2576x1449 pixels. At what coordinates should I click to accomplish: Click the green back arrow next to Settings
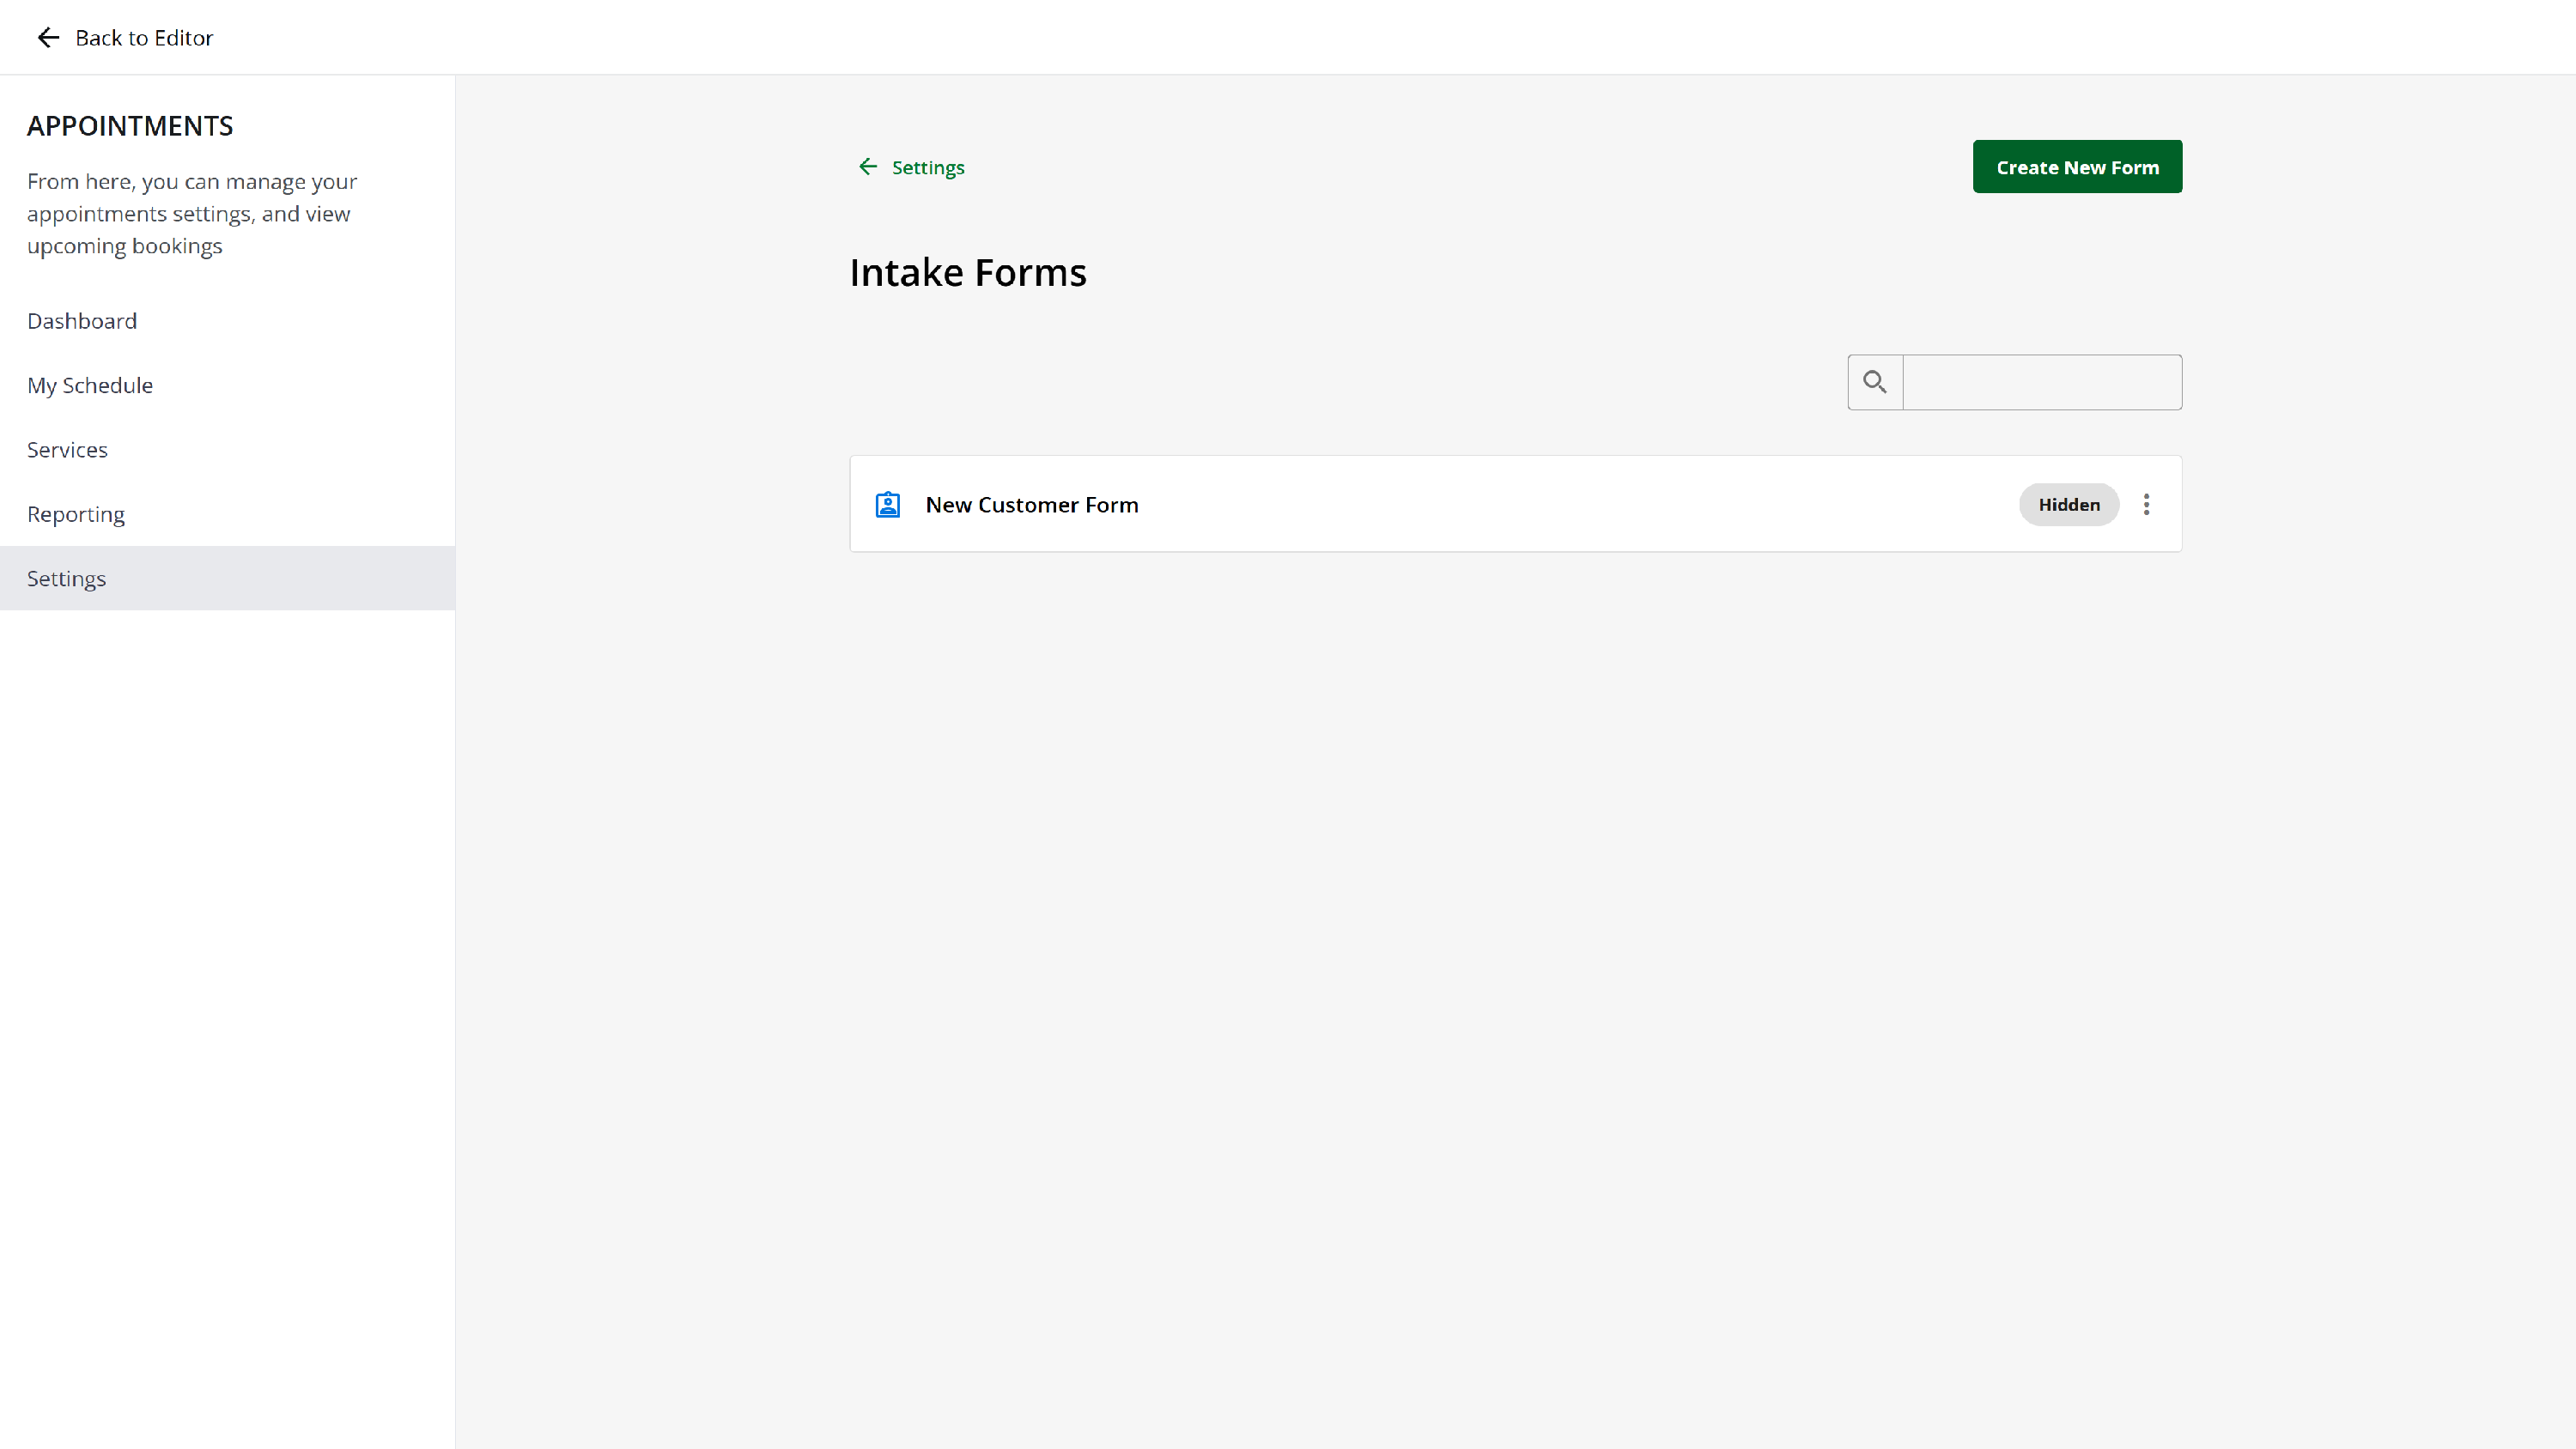pos(867,167)
